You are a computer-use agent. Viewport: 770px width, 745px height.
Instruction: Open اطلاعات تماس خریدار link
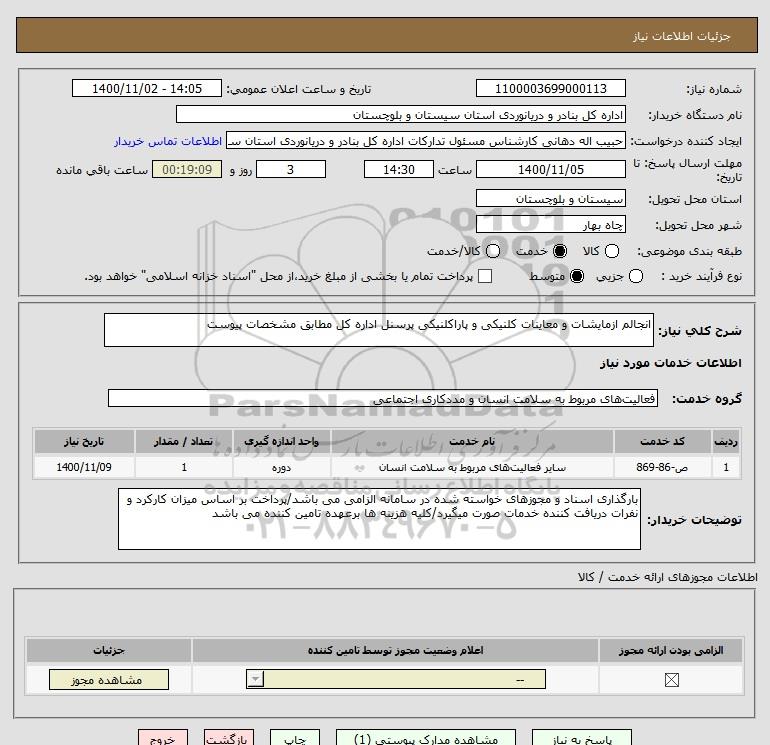[168, 141]
